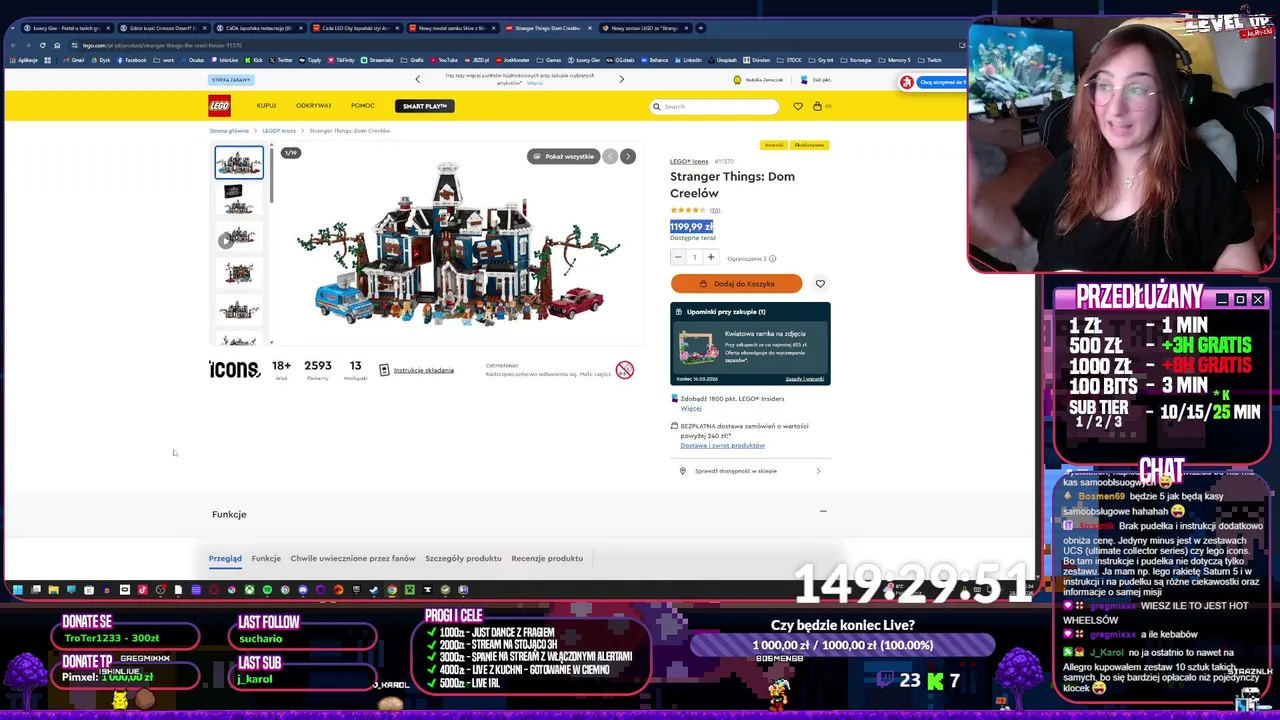Click the LEGO logo in header
The height and width of the screenshot is (720, 1280).
219,106
